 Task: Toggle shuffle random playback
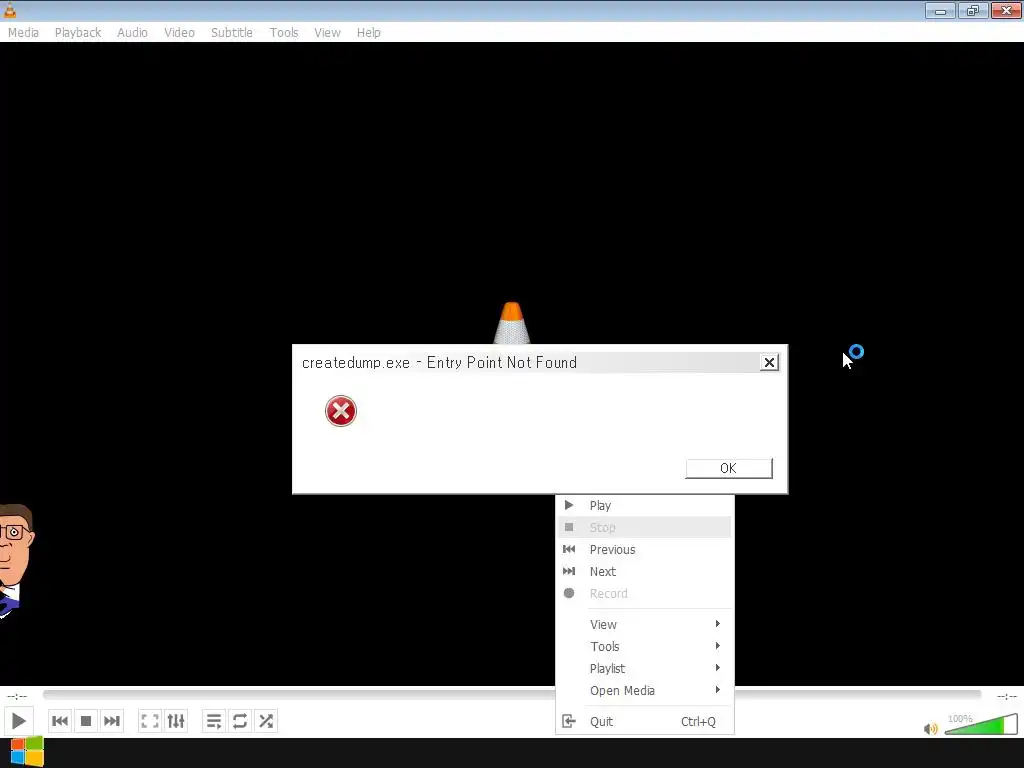pyautogui.click(x=266, y=721)
